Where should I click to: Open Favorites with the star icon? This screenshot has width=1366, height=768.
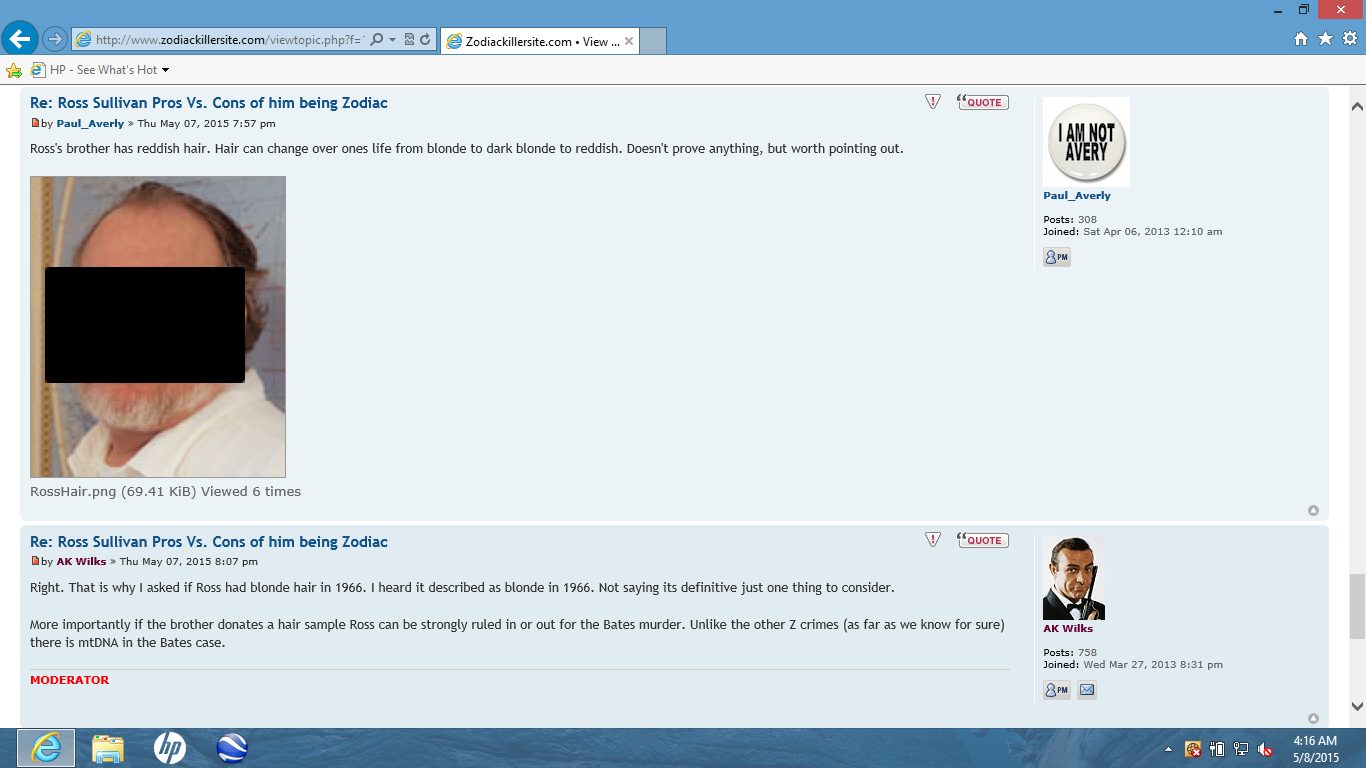point(1325,39)
